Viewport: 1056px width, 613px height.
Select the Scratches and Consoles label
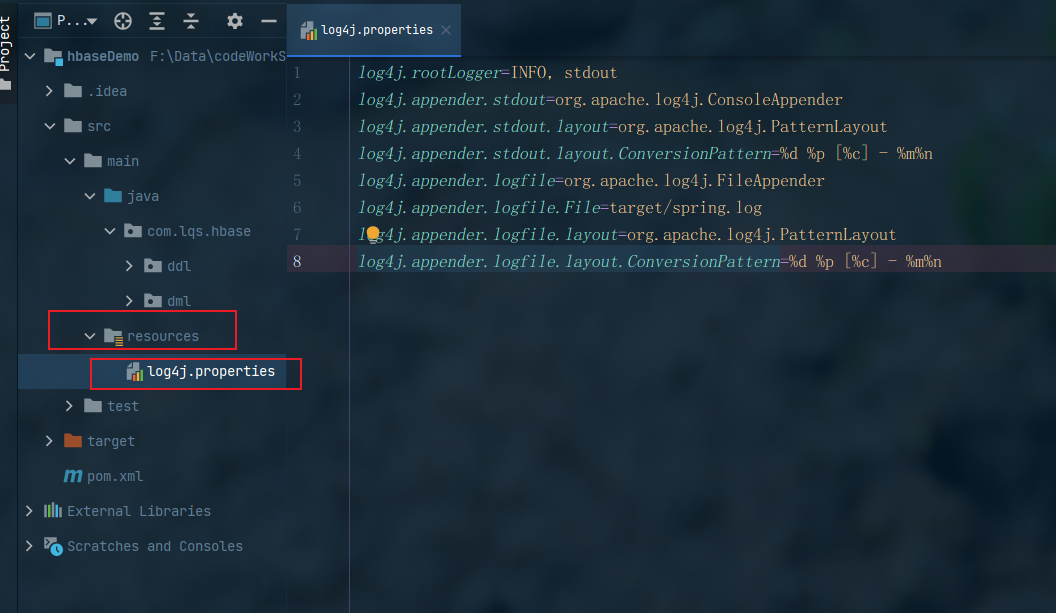(x=155, y=546)
